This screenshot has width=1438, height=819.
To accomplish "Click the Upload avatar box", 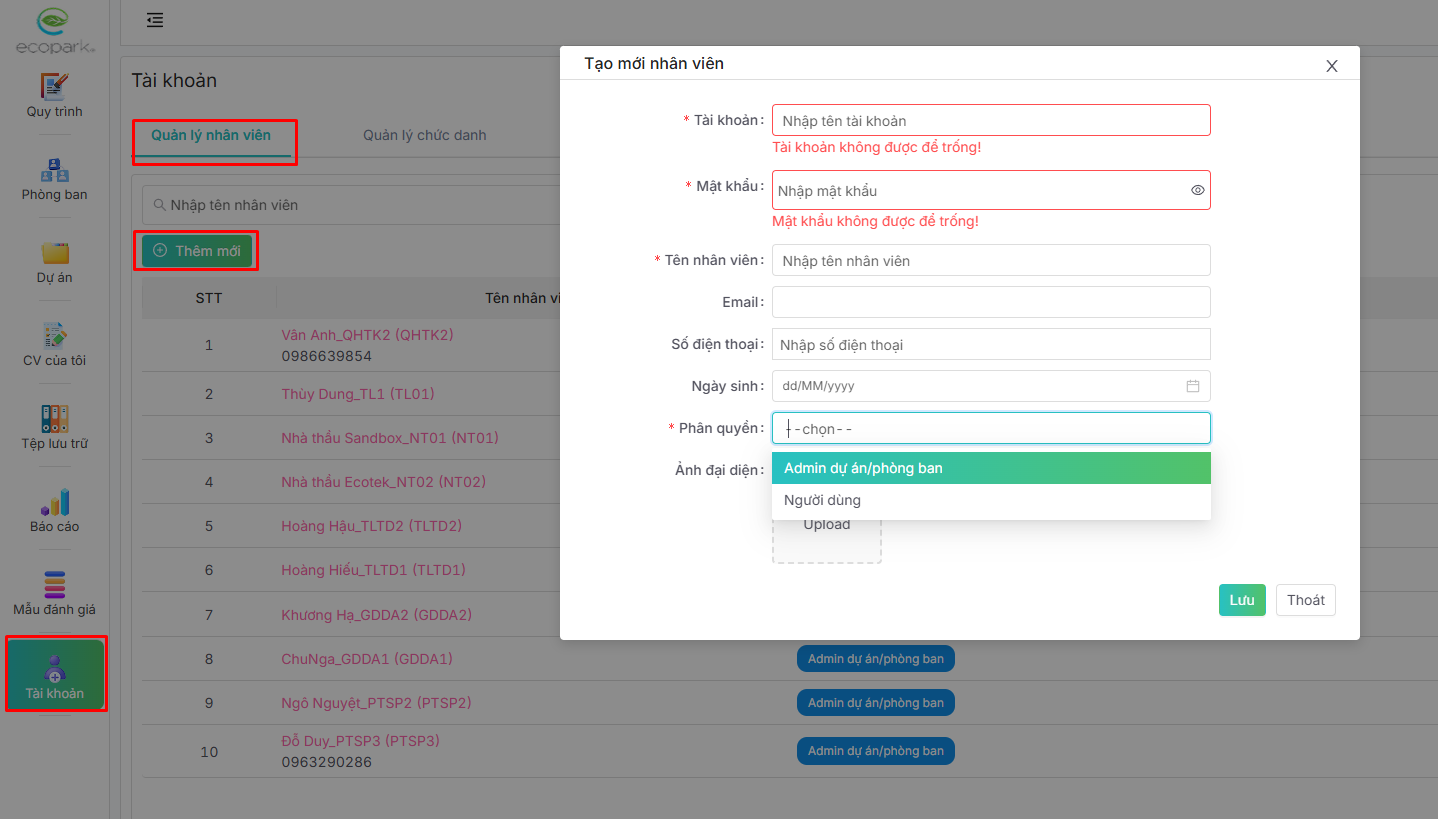I will 826,535.
